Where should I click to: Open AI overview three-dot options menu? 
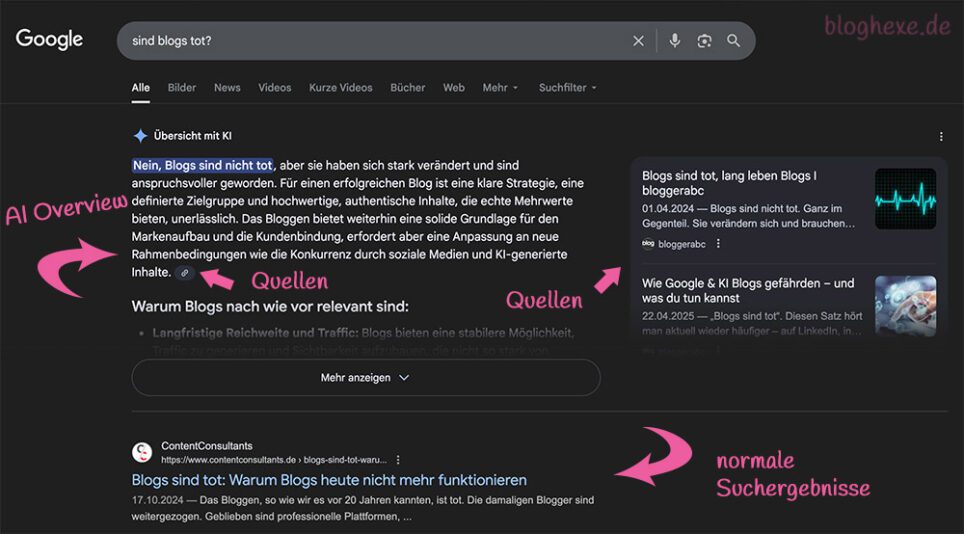[x=941, y=136]
